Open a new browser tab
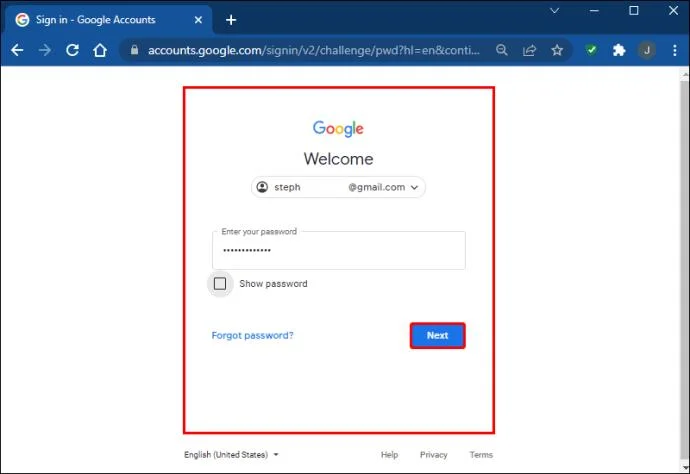The height and width of the screenshot is (474, 690). point(231,20)
